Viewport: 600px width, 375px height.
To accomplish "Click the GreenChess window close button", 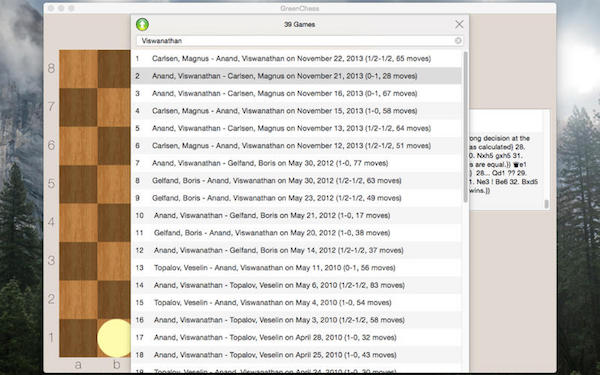I will click(51, 8).
